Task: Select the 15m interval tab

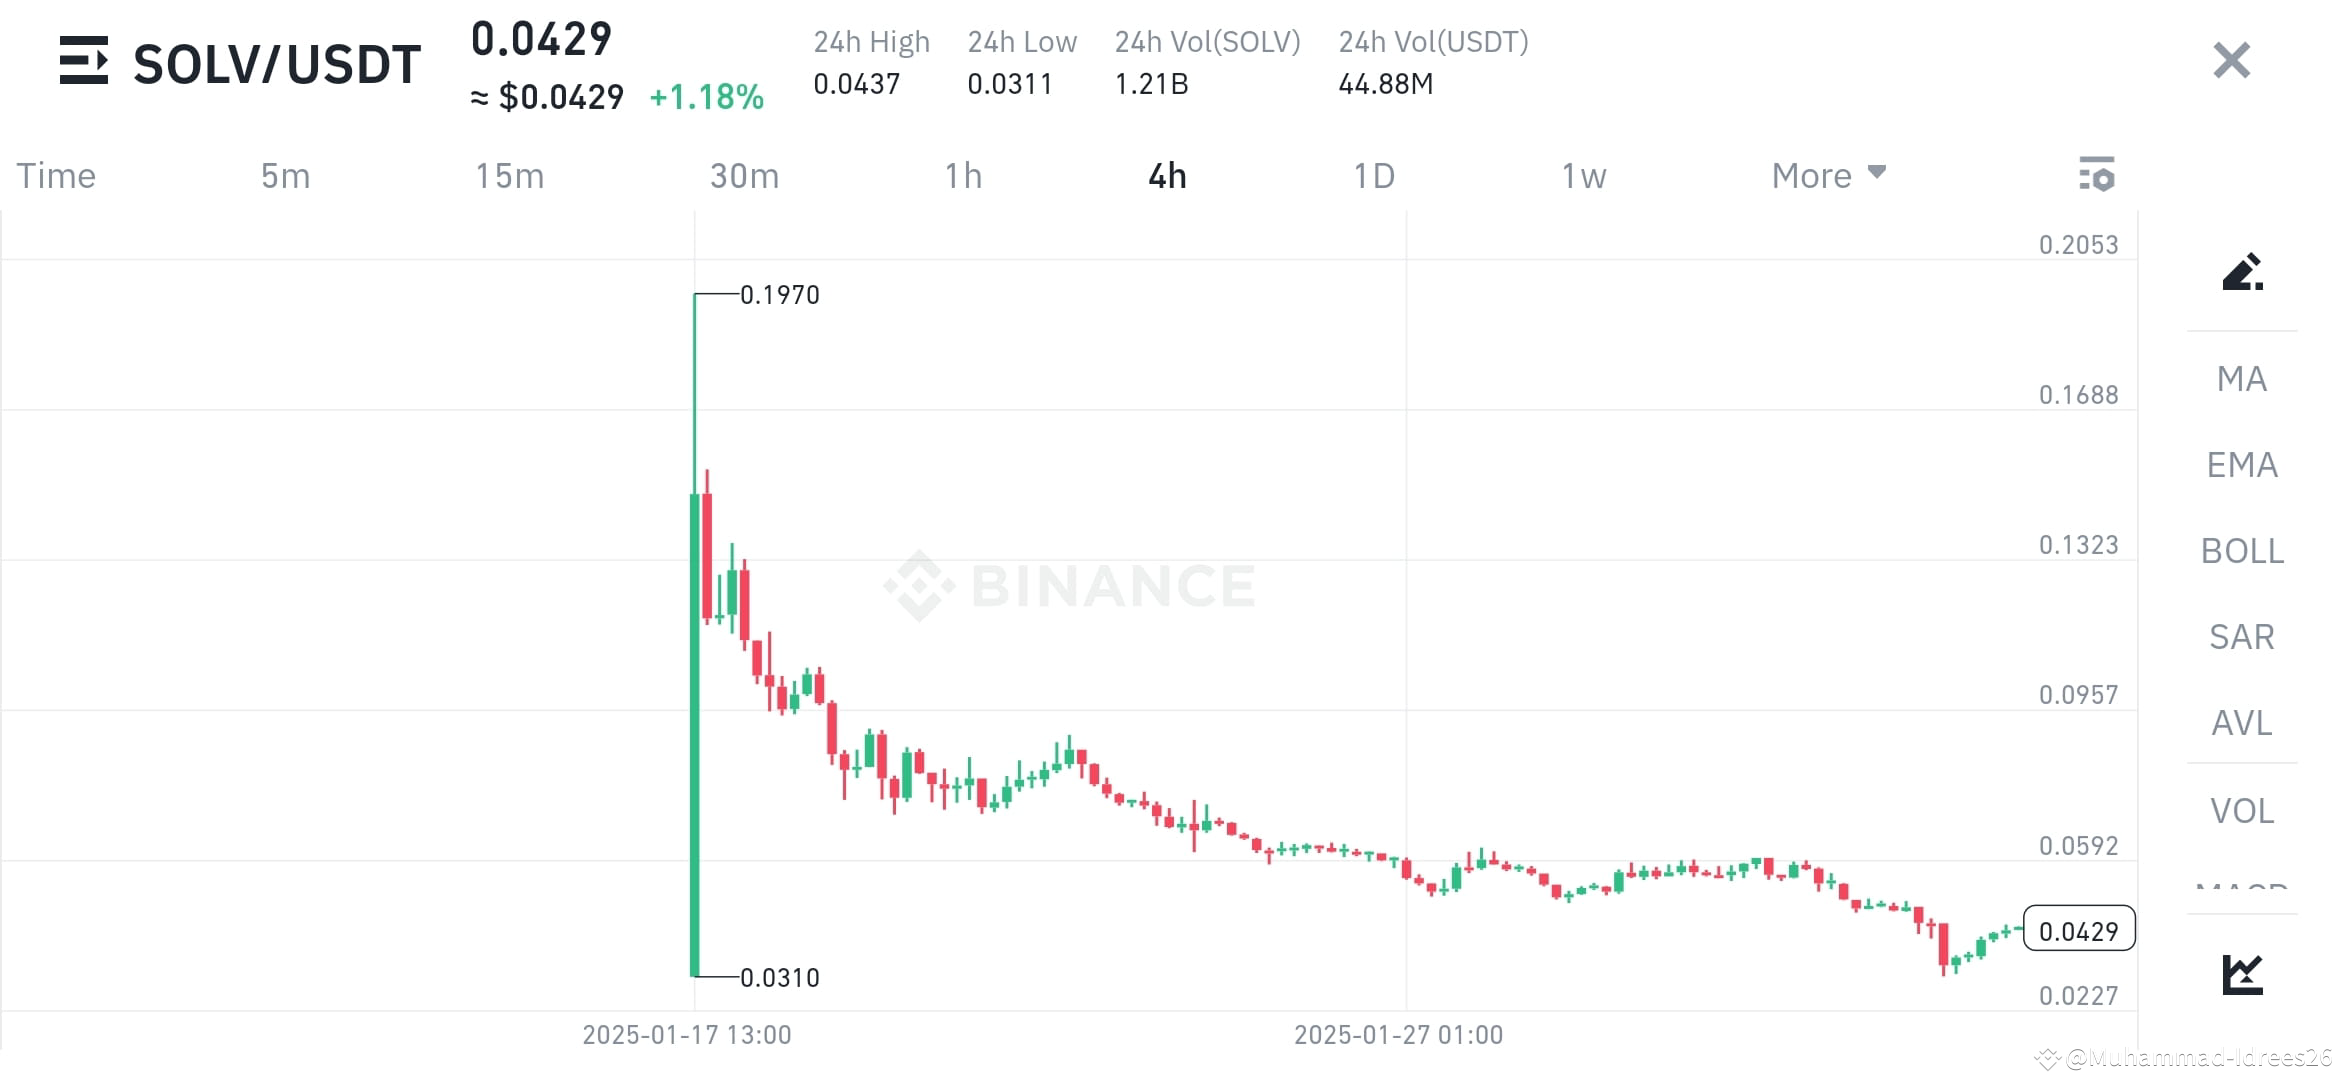Action: click(510, 175)
